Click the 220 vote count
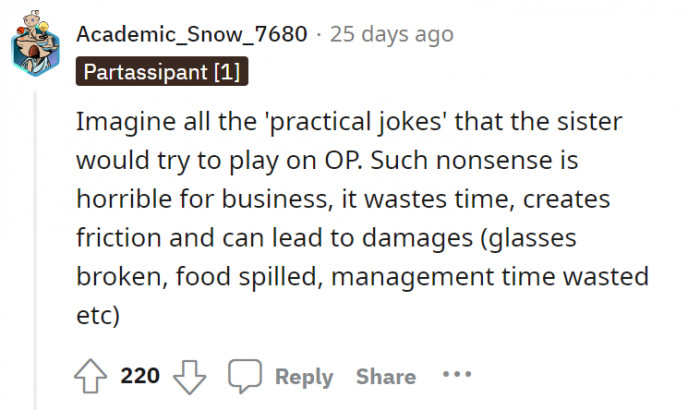 pos(140,376)
